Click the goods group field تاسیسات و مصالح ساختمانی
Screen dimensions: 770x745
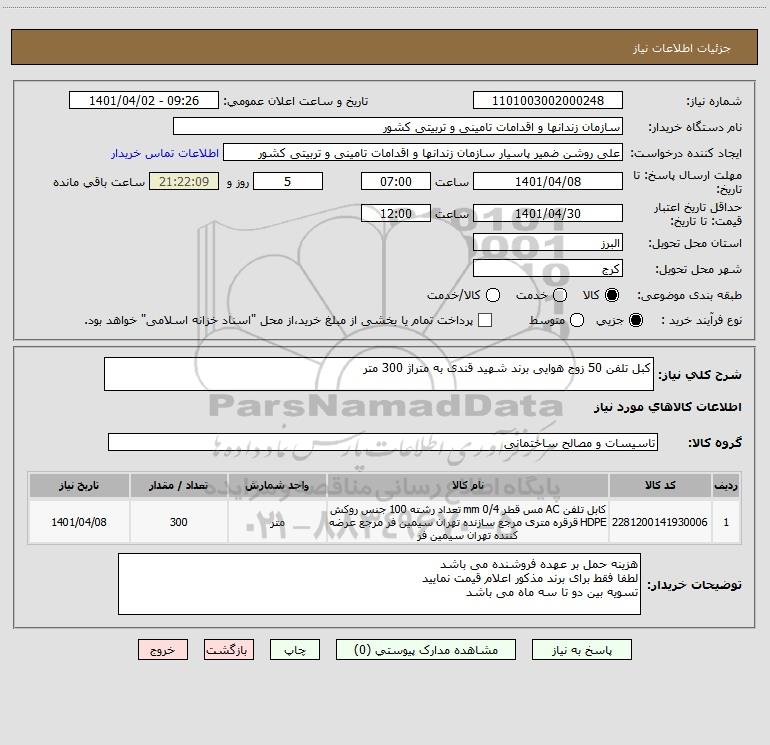click(x=383, y=442)
